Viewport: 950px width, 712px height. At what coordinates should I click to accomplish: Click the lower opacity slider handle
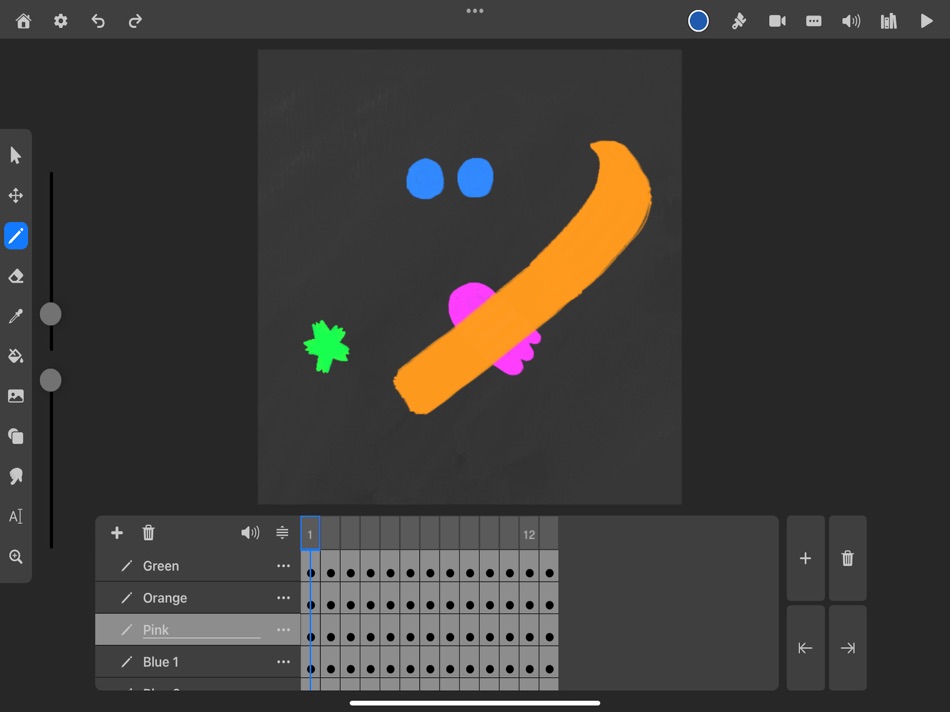coord(50,380)
